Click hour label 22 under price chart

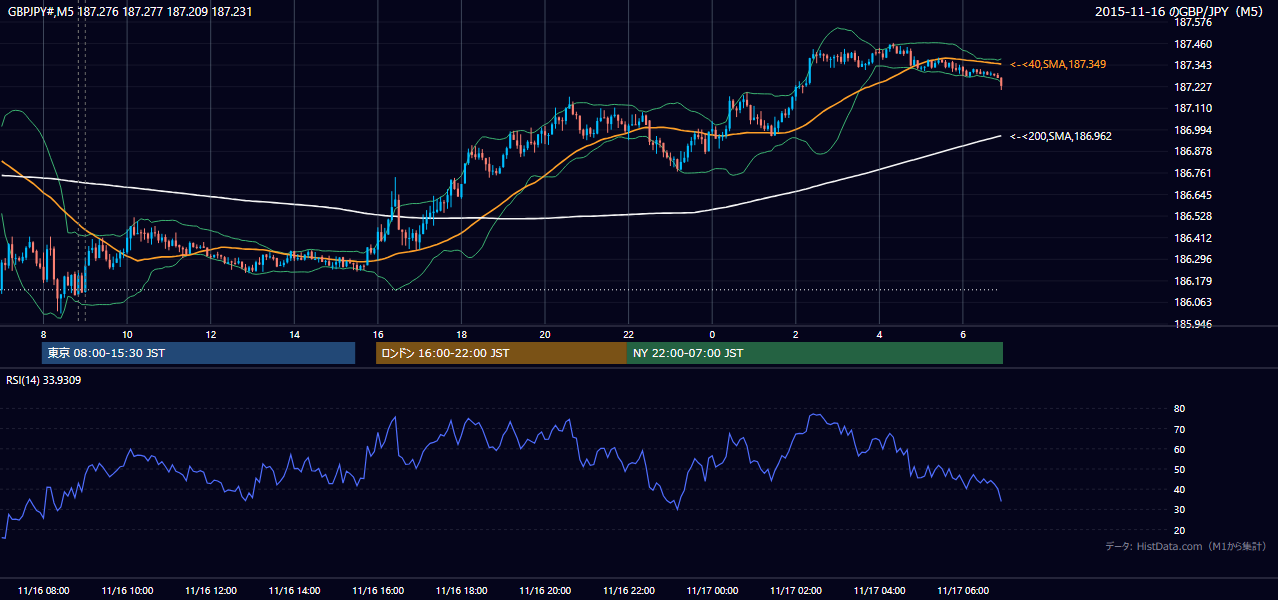628,334
